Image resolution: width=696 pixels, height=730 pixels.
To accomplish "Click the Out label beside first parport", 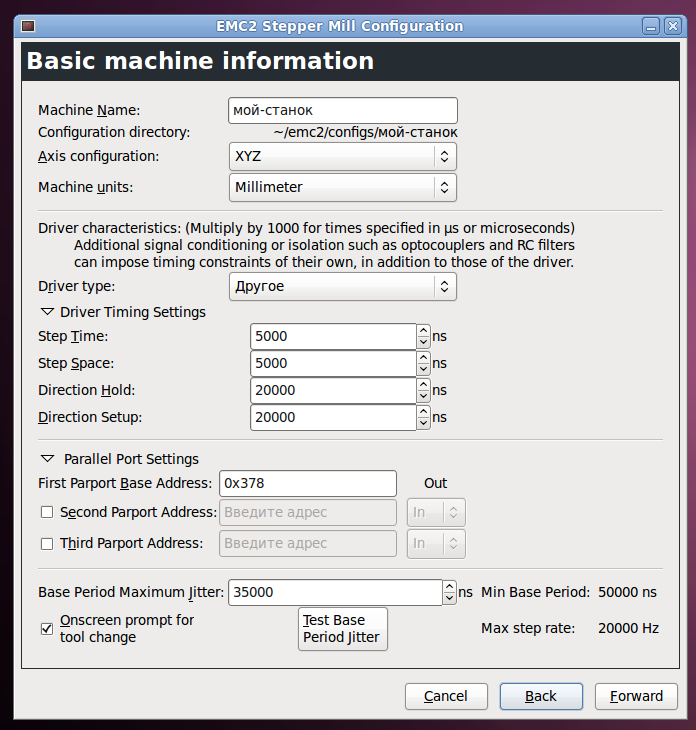I will click(x=435, y=484).
